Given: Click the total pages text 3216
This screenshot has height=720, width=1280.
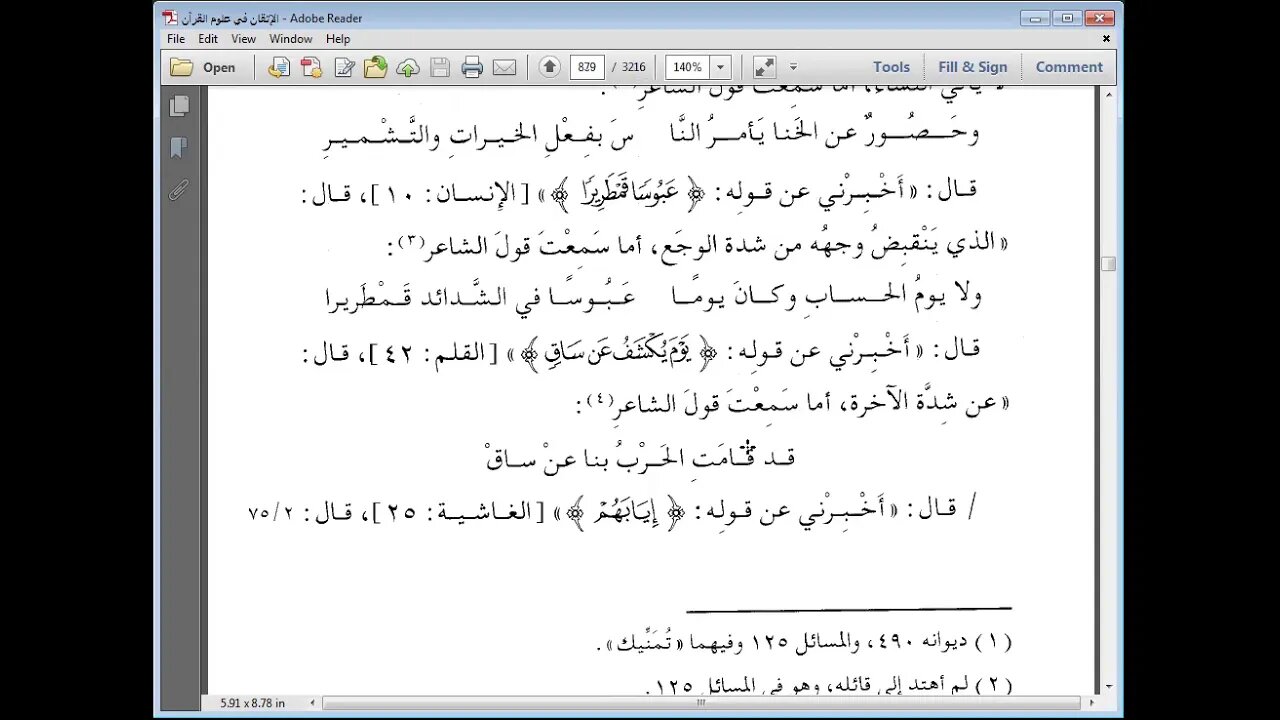Looking at the screenshot, I should [633, 67].
